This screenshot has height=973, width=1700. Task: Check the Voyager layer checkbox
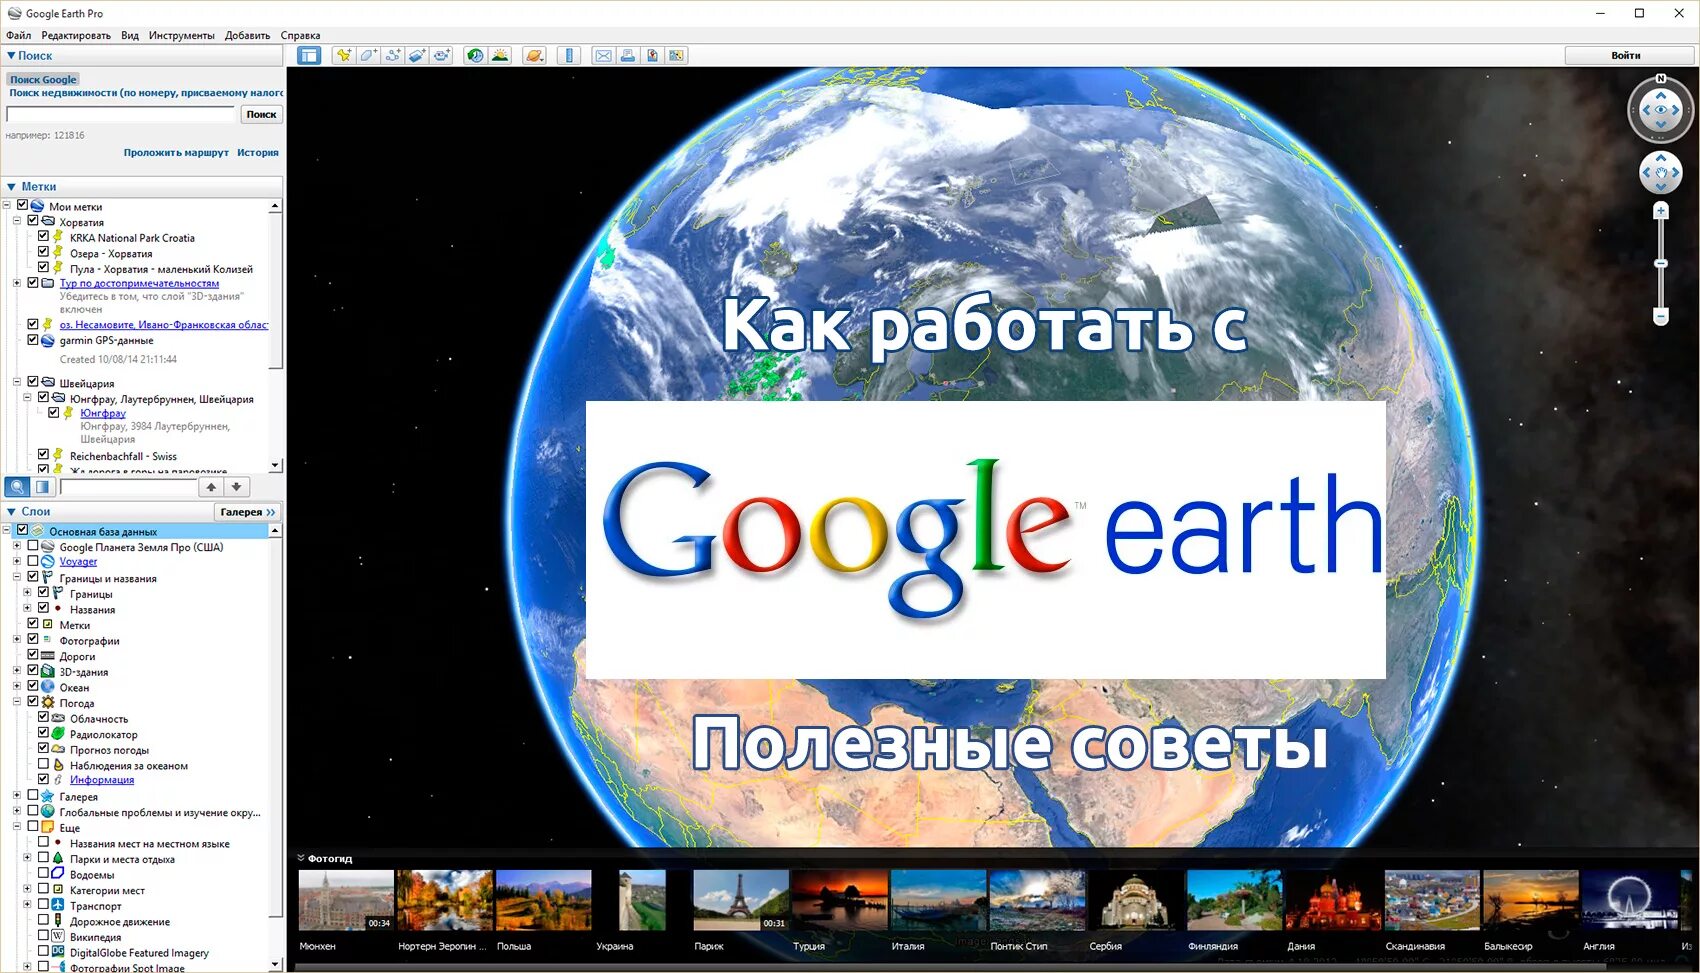pyautogui.click(x=33, y=561)
